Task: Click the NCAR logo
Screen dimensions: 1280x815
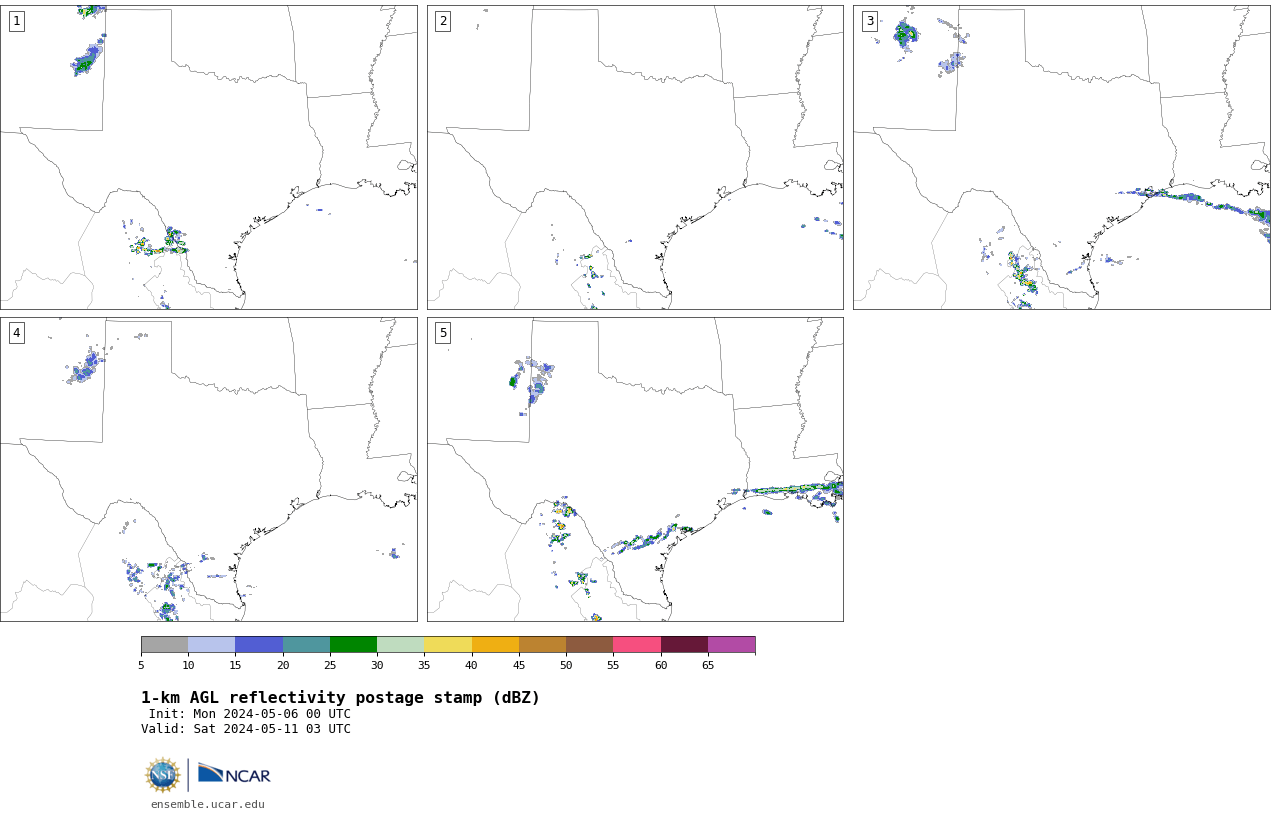Action: point(234,774)
